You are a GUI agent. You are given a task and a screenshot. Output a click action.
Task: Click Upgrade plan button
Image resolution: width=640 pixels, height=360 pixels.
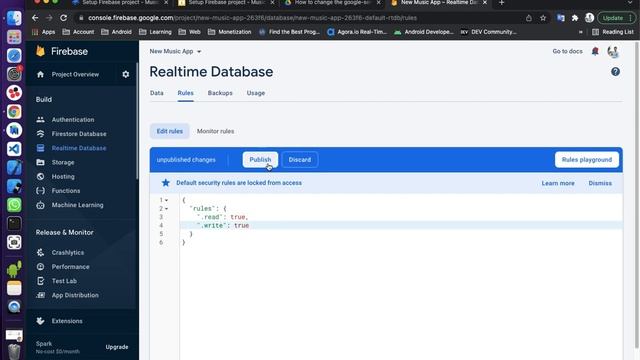coord(117,347)
